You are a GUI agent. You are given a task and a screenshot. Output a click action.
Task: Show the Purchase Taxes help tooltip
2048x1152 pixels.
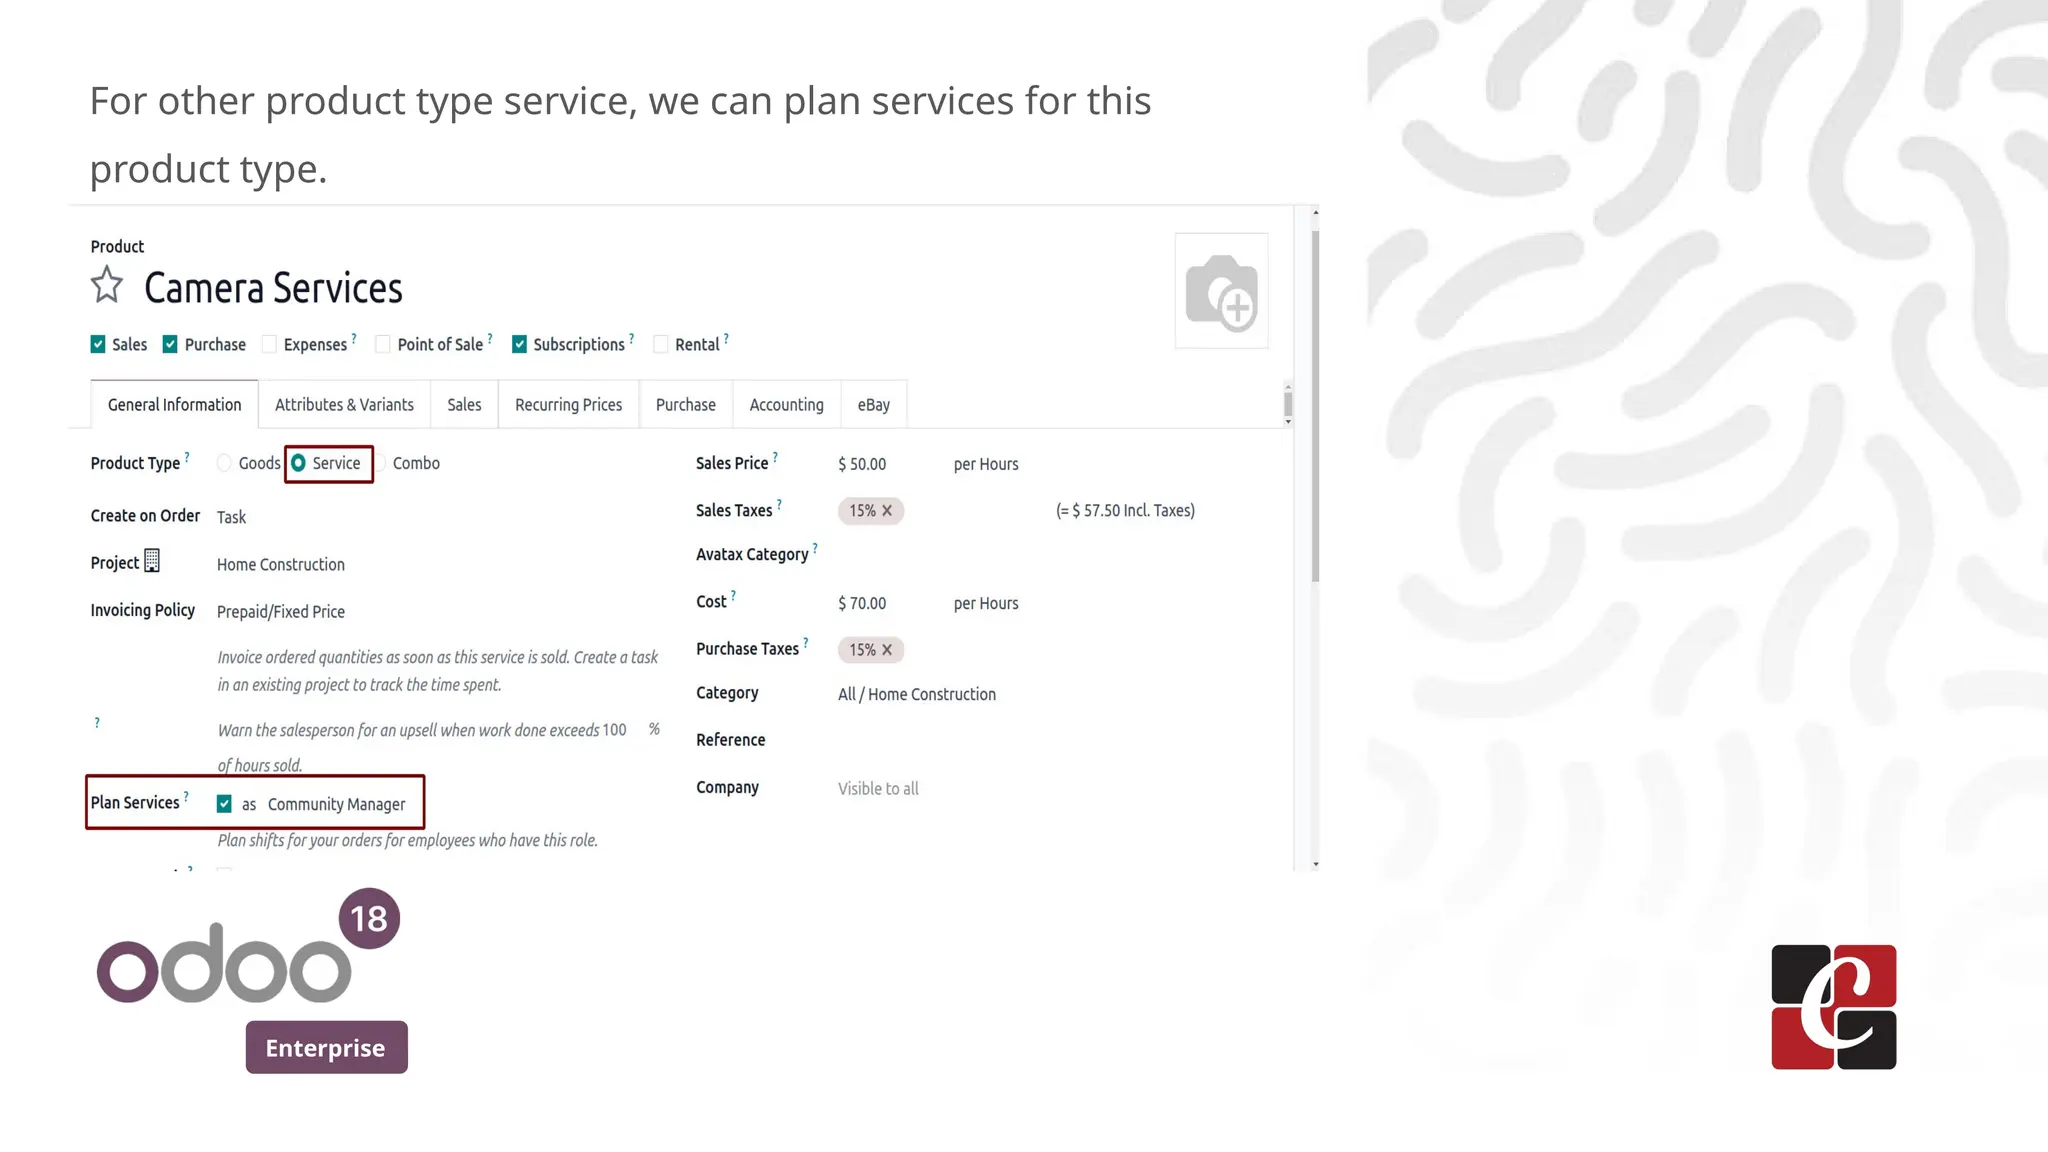(805, 643)
